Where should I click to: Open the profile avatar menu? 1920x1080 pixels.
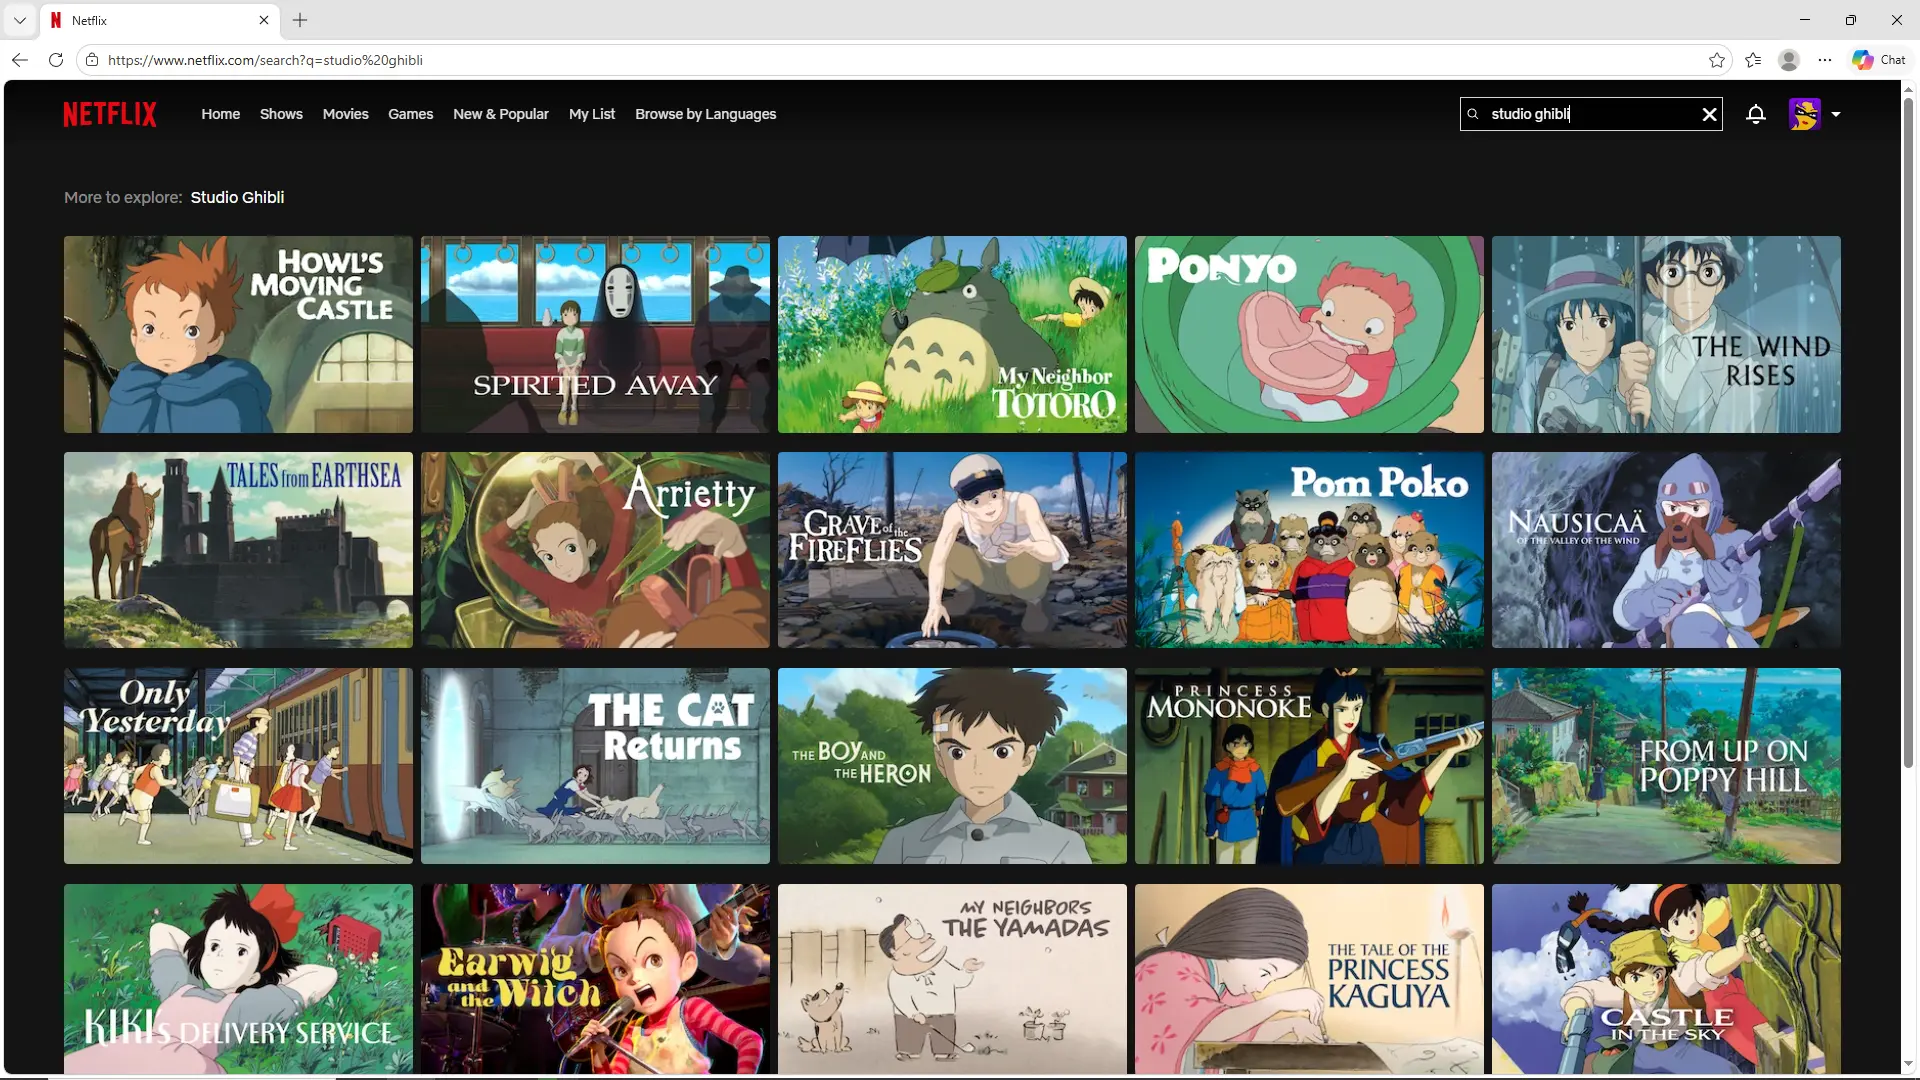point(1805,114)
